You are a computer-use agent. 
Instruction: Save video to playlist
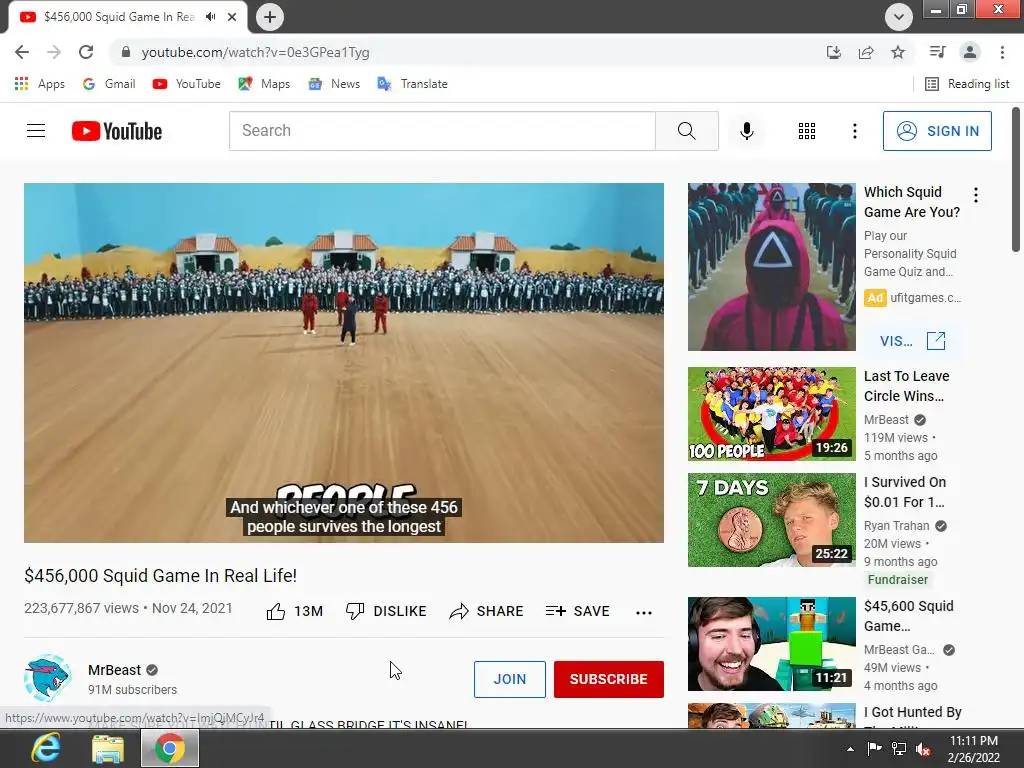point(577,611)
